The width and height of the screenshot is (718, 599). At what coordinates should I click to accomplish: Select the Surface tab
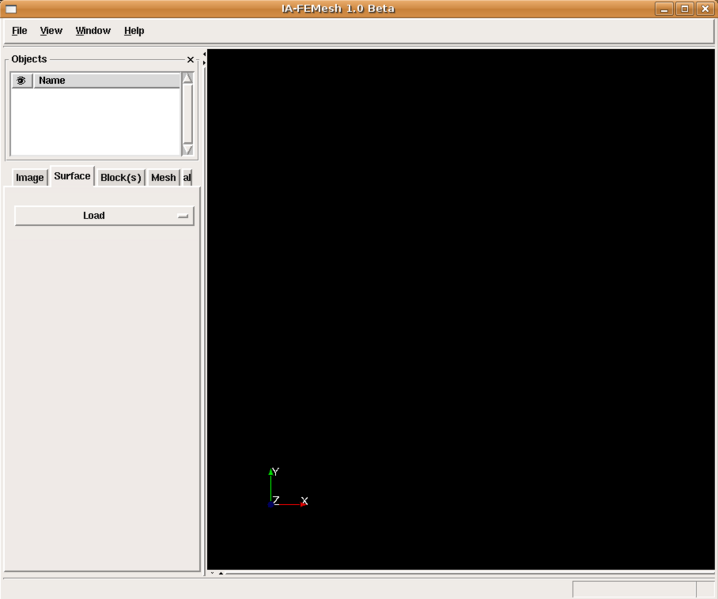pos(72,176)
